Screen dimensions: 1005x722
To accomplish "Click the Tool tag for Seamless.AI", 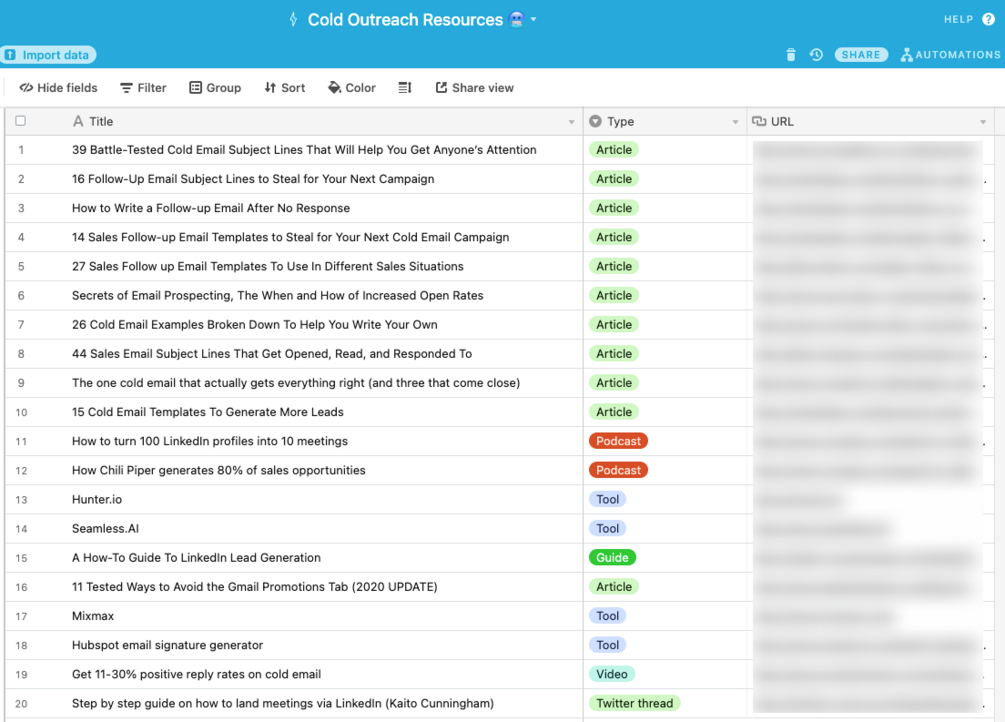I will pyautogui.click(x=607, y=529).
